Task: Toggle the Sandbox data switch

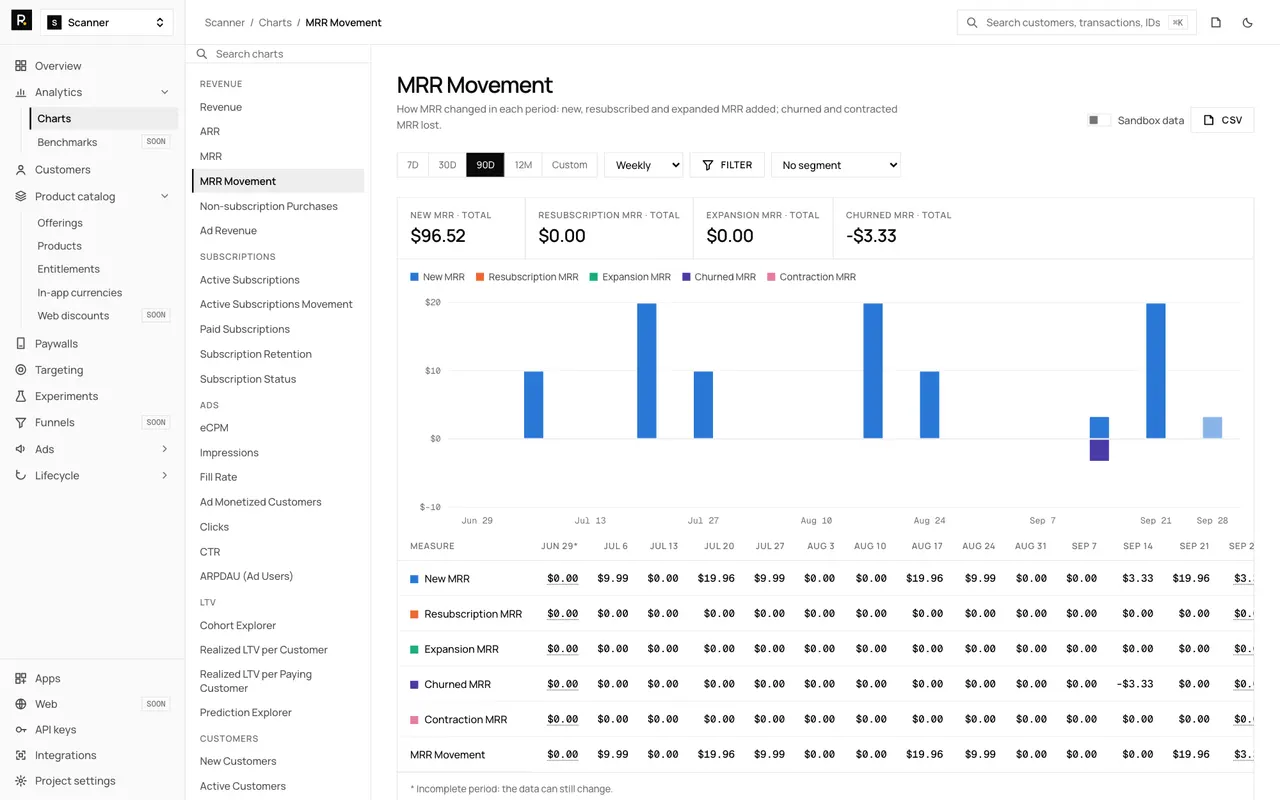Action: pyautogui.click(x=1099, y=120)
